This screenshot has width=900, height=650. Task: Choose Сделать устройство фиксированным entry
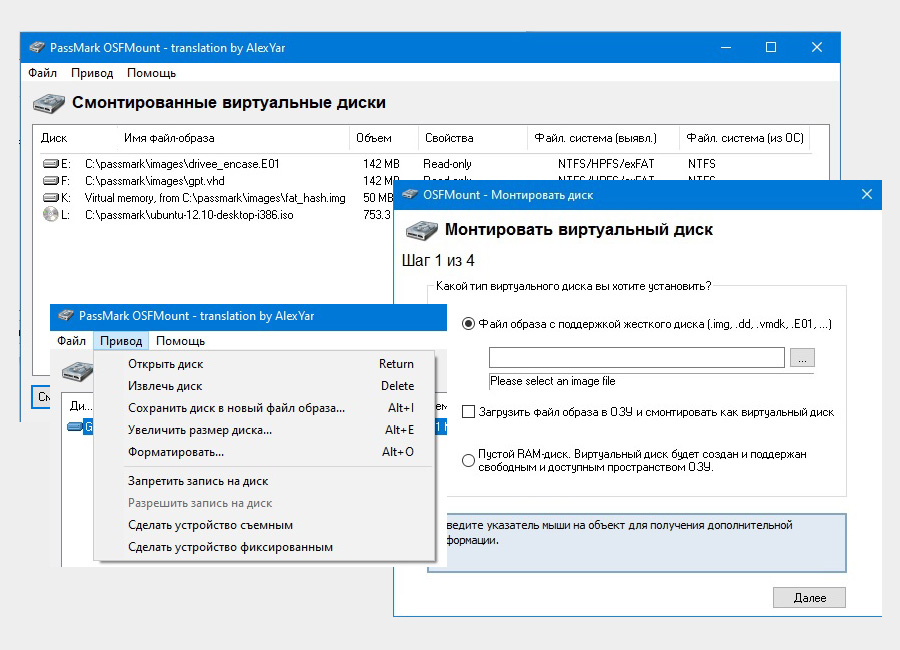pyautogui.click(x=264, y=547)
